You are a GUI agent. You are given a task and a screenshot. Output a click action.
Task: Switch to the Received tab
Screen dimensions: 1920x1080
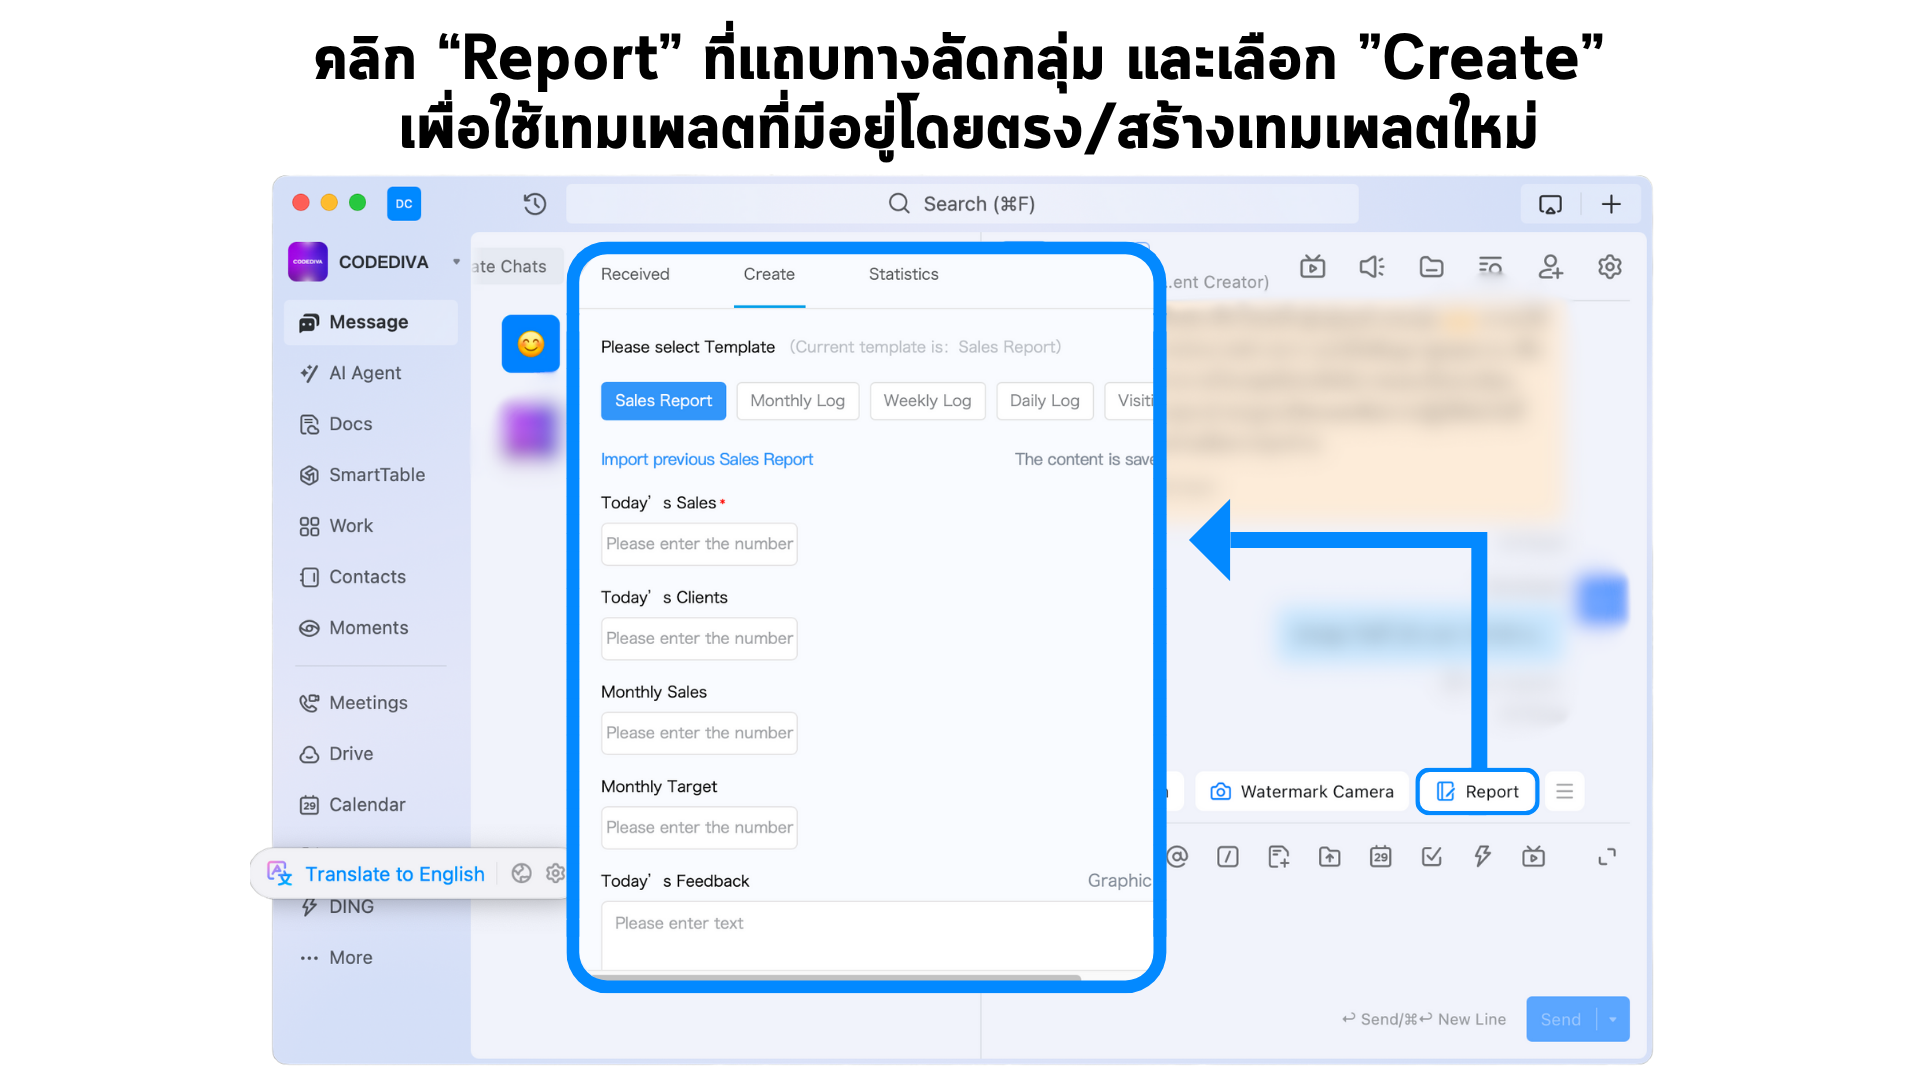(635, 274)
